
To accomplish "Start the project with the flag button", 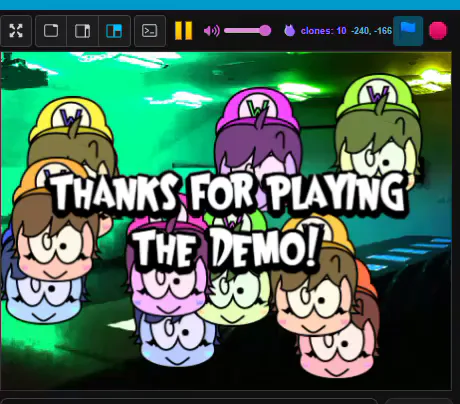I will coord(408,31).
